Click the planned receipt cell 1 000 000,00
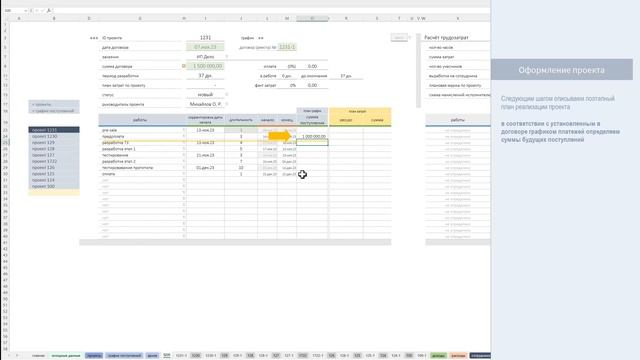640x360 pixels. (x=312, y=136)
